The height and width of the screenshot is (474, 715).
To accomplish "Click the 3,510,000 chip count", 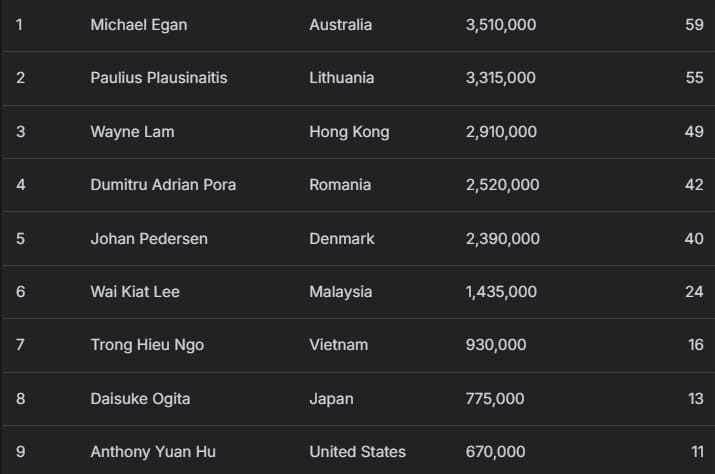I will pos(501,25).
